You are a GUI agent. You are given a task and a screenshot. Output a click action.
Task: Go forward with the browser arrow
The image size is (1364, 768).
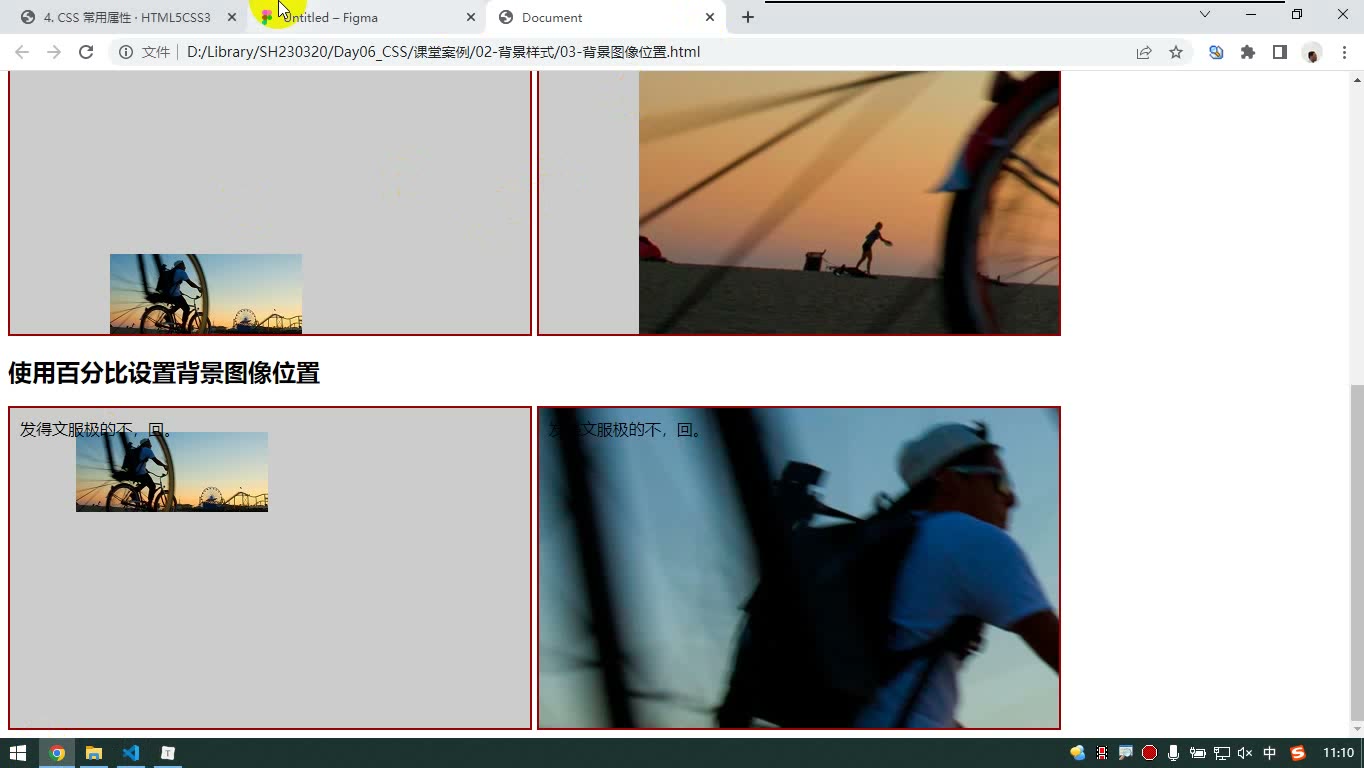pos(54,52)
